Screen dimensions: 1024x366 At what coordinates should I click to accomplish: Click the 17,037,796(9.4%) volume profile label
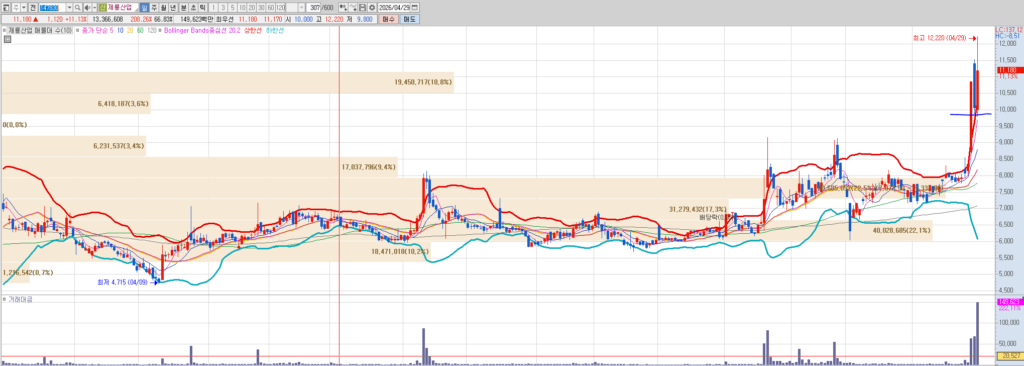click(x=369, y=167)
